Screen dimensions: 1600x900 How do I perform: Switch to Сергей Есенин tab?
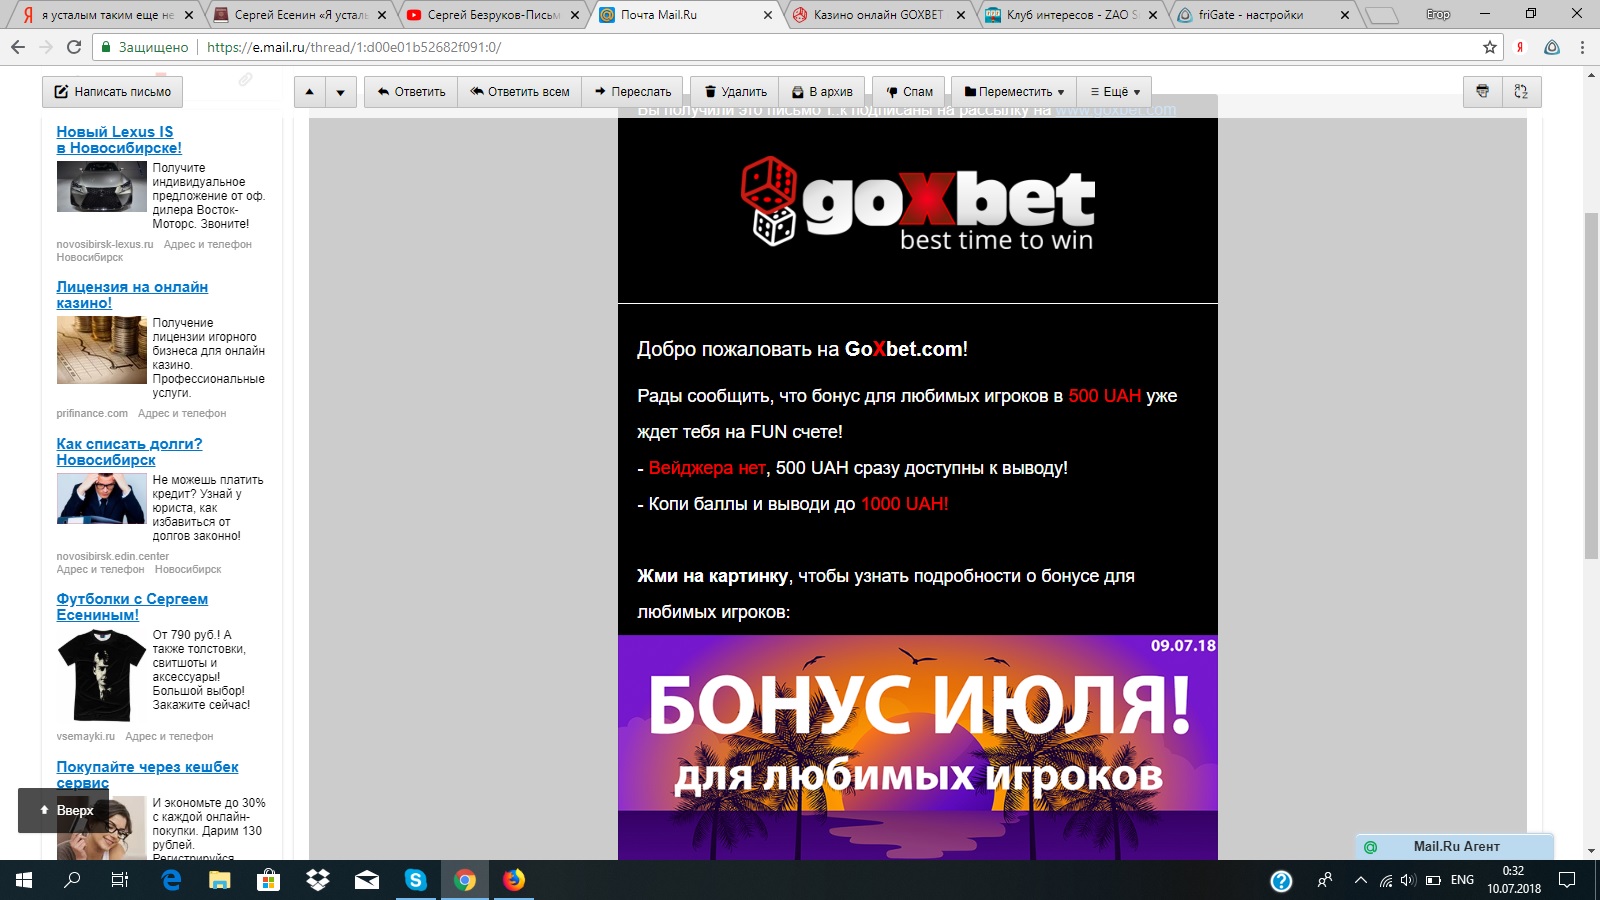pyautogui.click(x=301, y=15)
